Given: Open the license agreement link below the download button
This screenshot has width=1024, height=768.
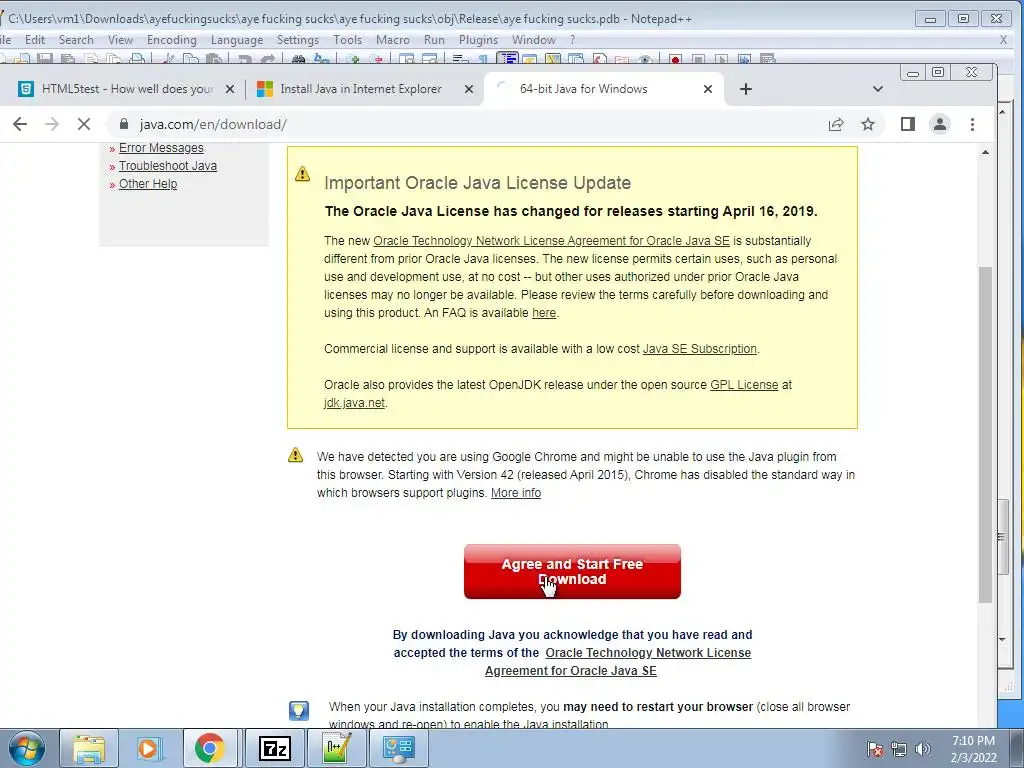Looking at the screenshot, I should pyautogui.click(x=618, y=662).
